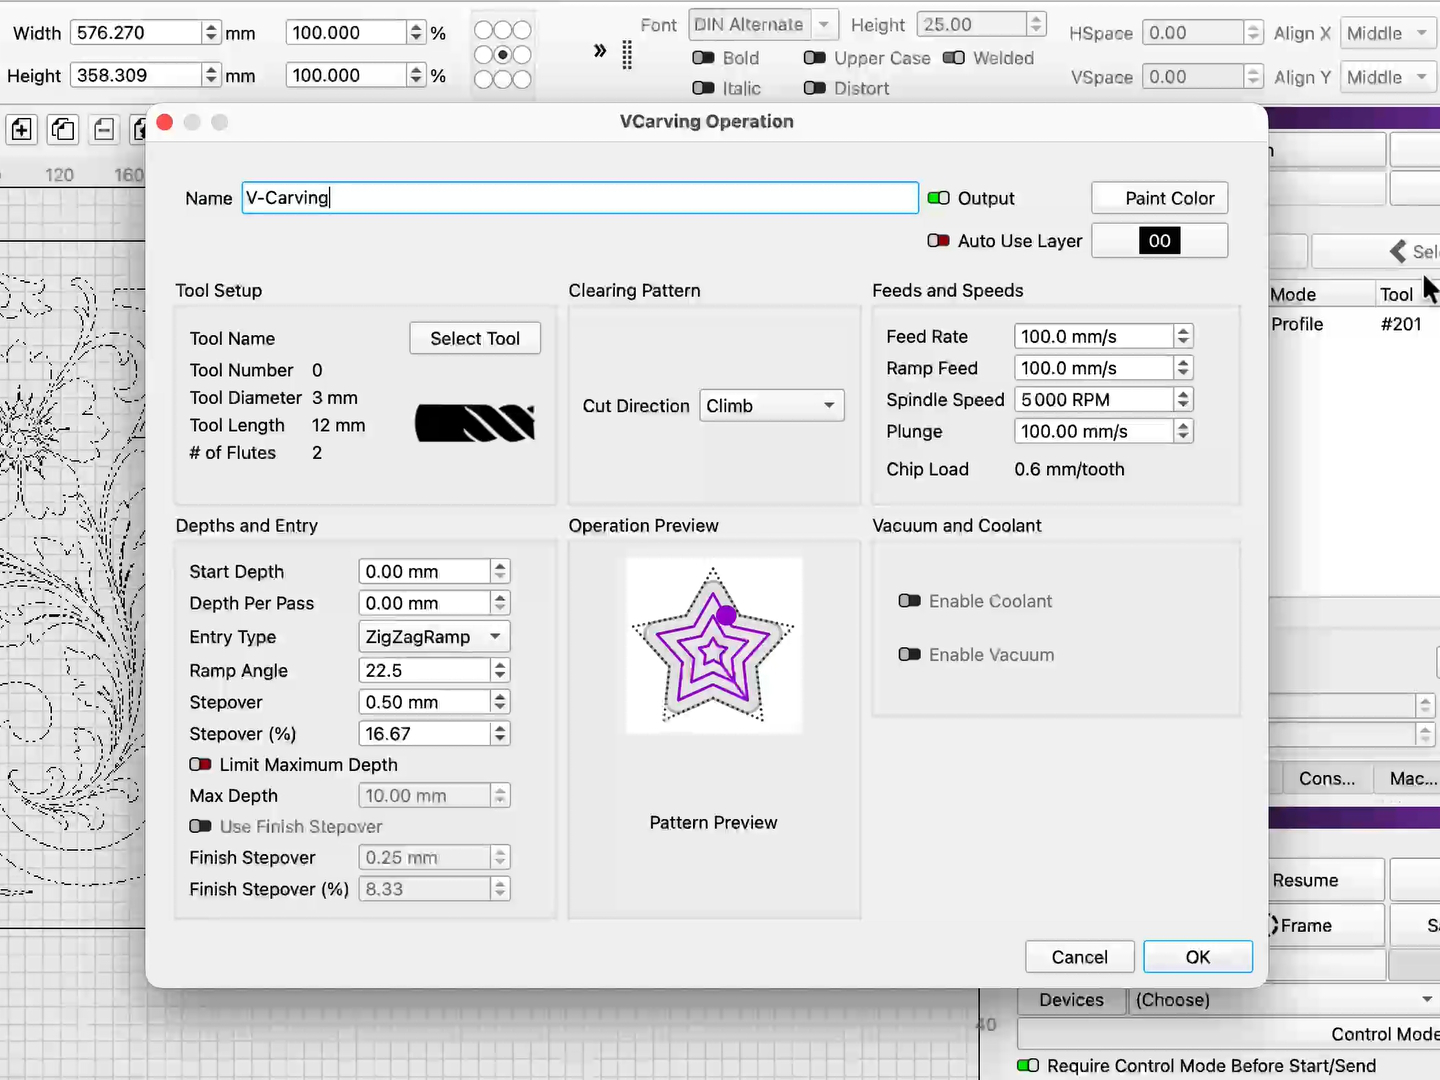Open the Cut Direction dropdown
Image resolution: width=1440 pixels, height=1080 pixels.
point(772,406)
